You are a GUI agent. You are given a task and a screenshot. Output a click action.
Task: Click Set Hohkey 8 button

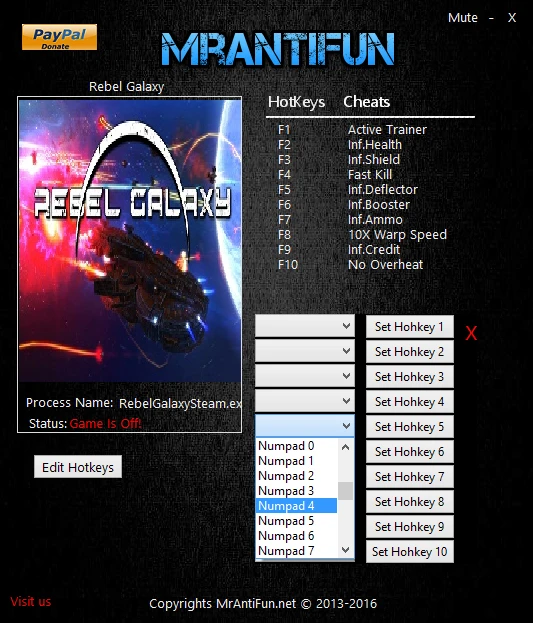(409, 502)
